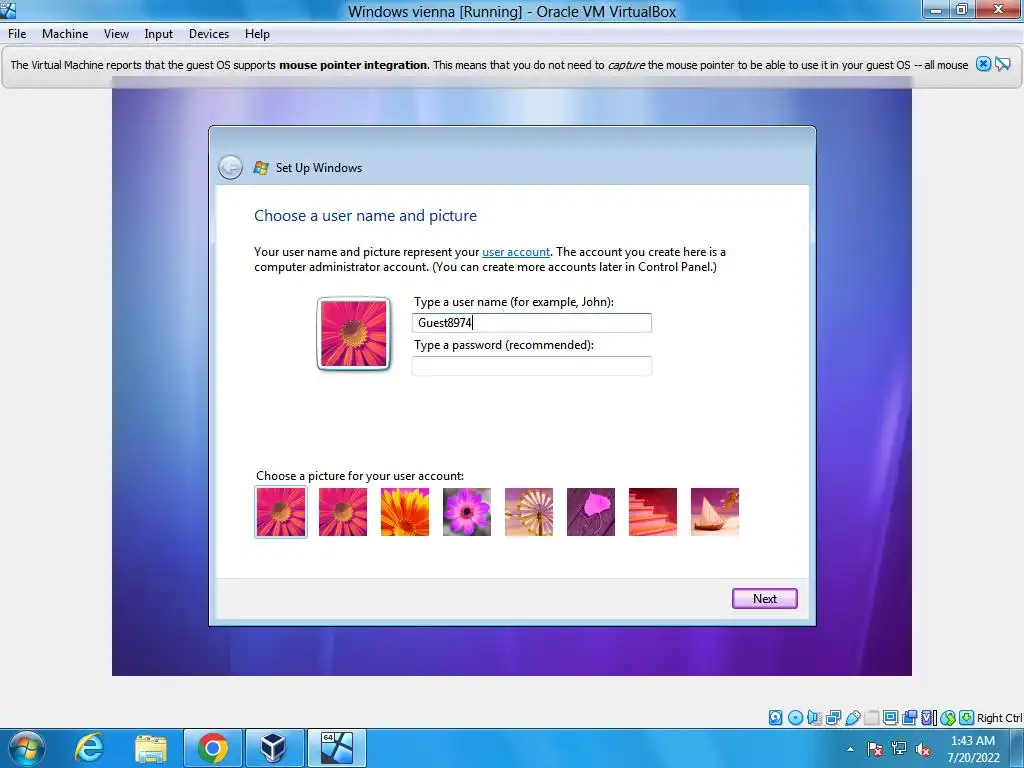1024x768 pixels.
Task: Select the pinwheel picture
Action: (x=529, y=512)
